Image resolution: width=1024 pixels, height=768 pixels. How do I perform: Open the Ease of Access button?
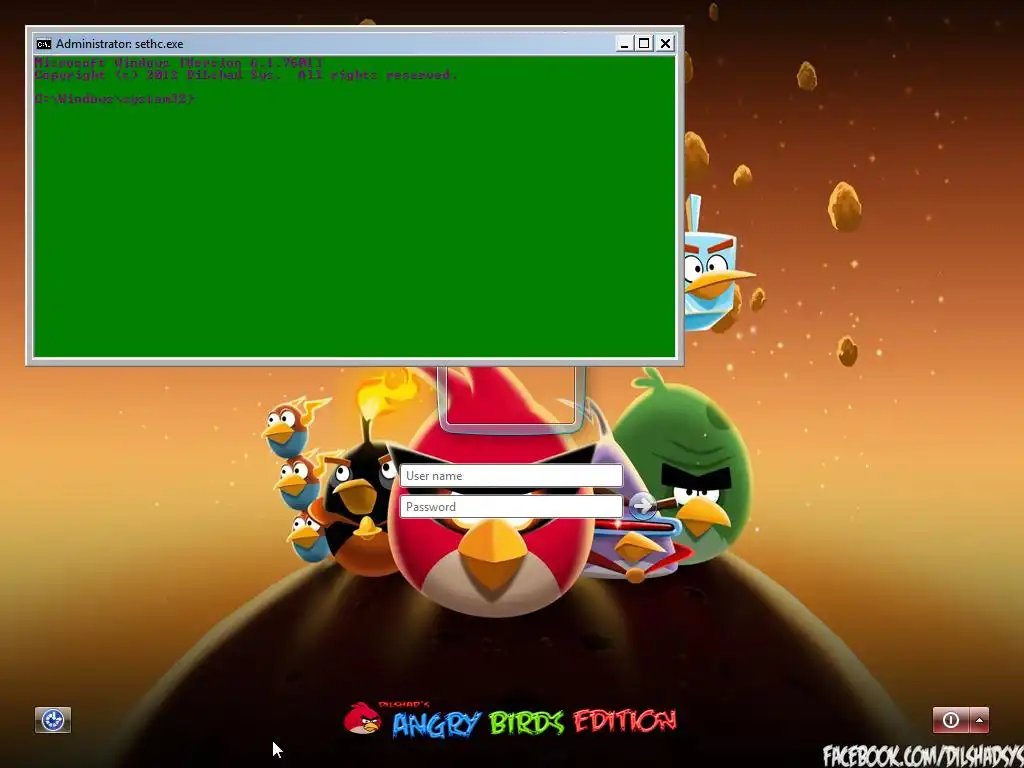(x=53, y=720)
